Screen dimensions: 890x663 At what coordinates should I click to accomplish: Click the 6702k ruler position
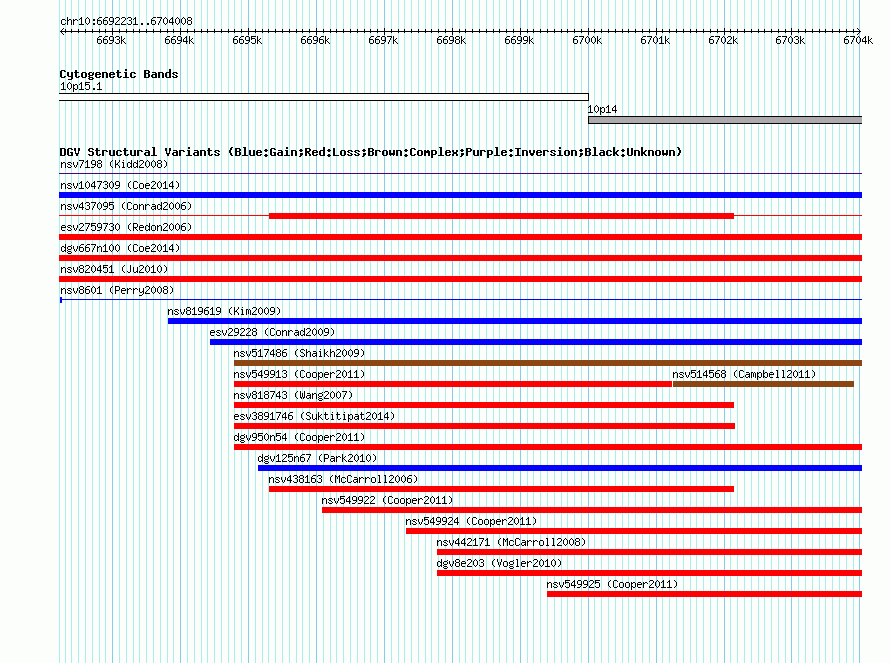point(723,40)
